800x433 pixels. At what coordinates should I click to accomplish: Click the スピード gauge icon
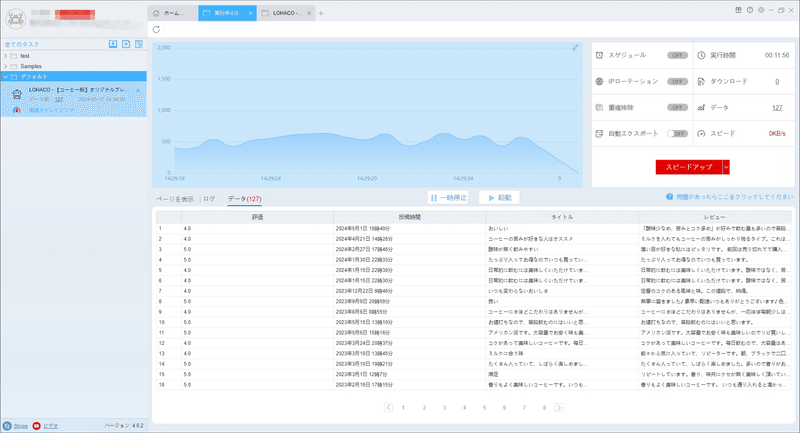coord(702,134)
